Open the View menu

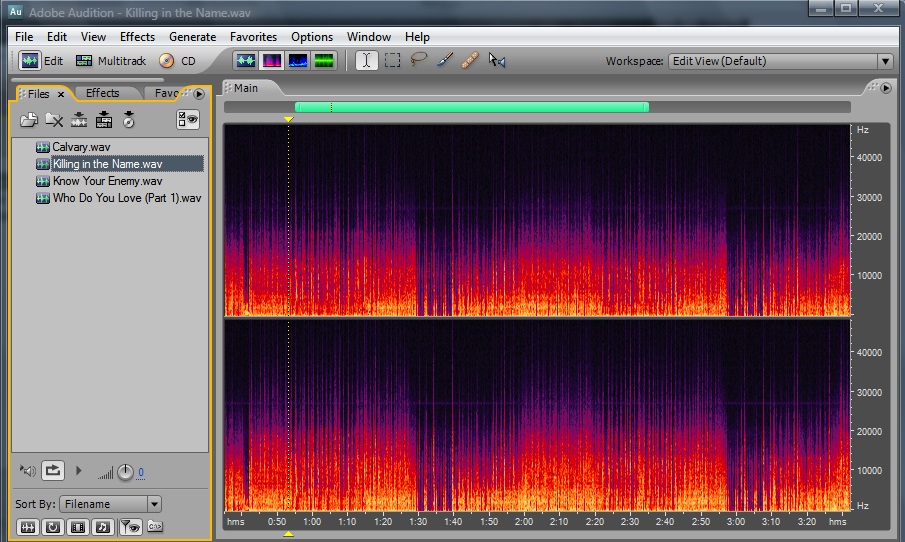(x=93, y=36)
